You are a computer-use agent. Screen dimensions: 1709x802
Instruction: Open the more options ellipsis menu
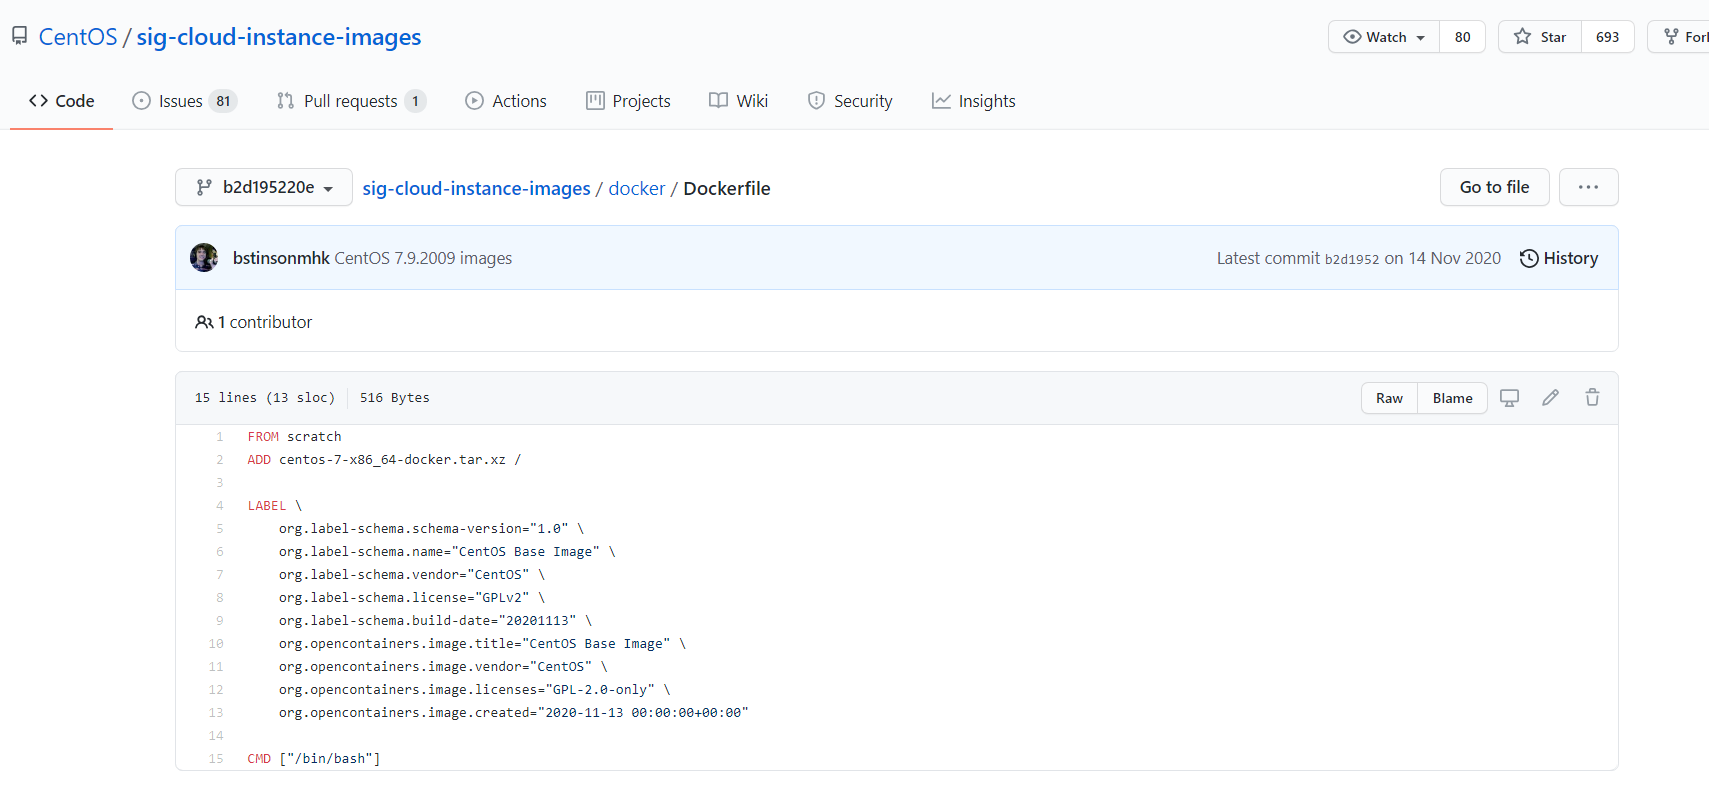[x=1588, y=187]
